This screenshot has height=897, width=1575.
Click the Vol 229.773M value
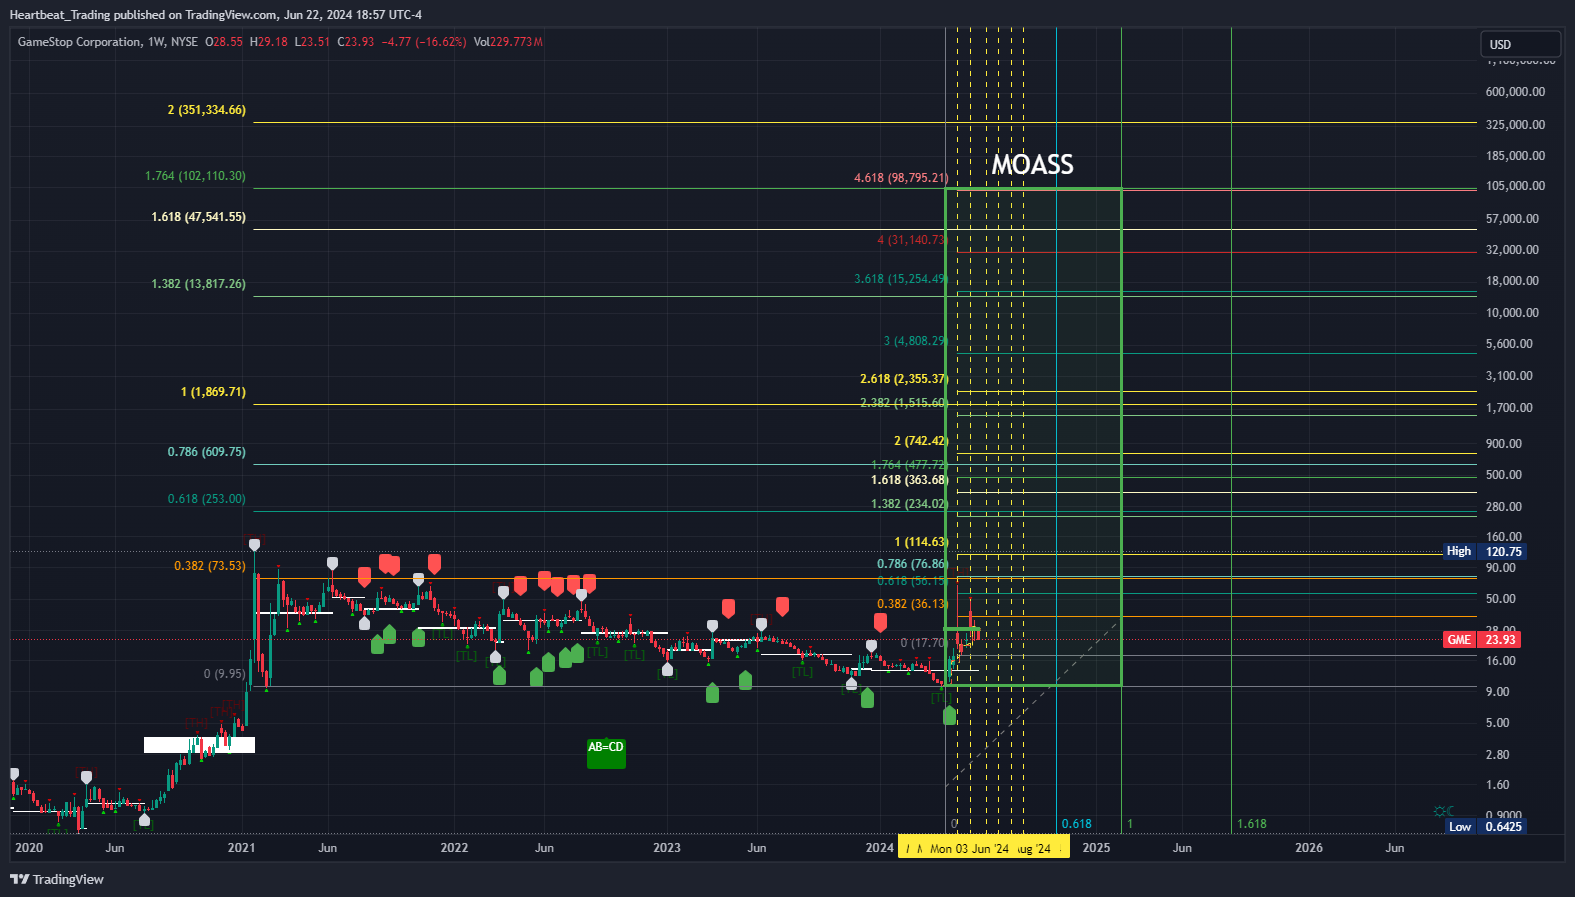coord(508,42)
